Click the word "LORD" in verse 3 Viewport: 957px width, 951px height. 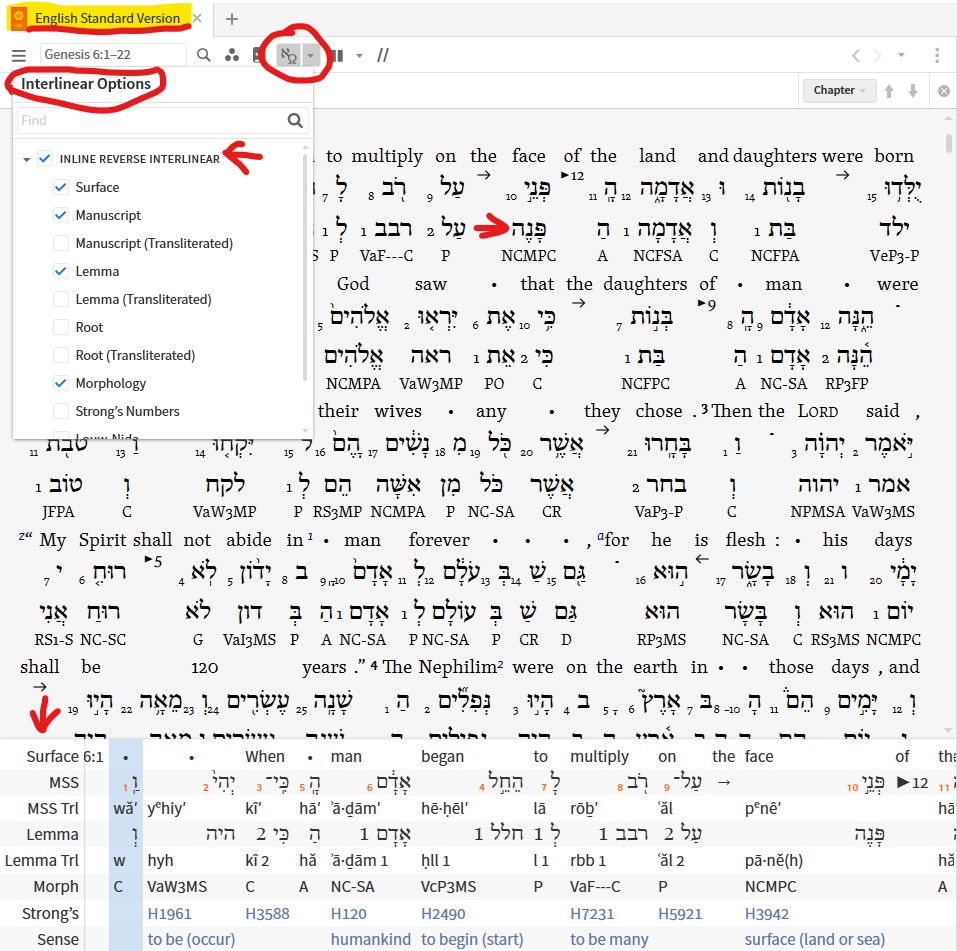(818, 411)
